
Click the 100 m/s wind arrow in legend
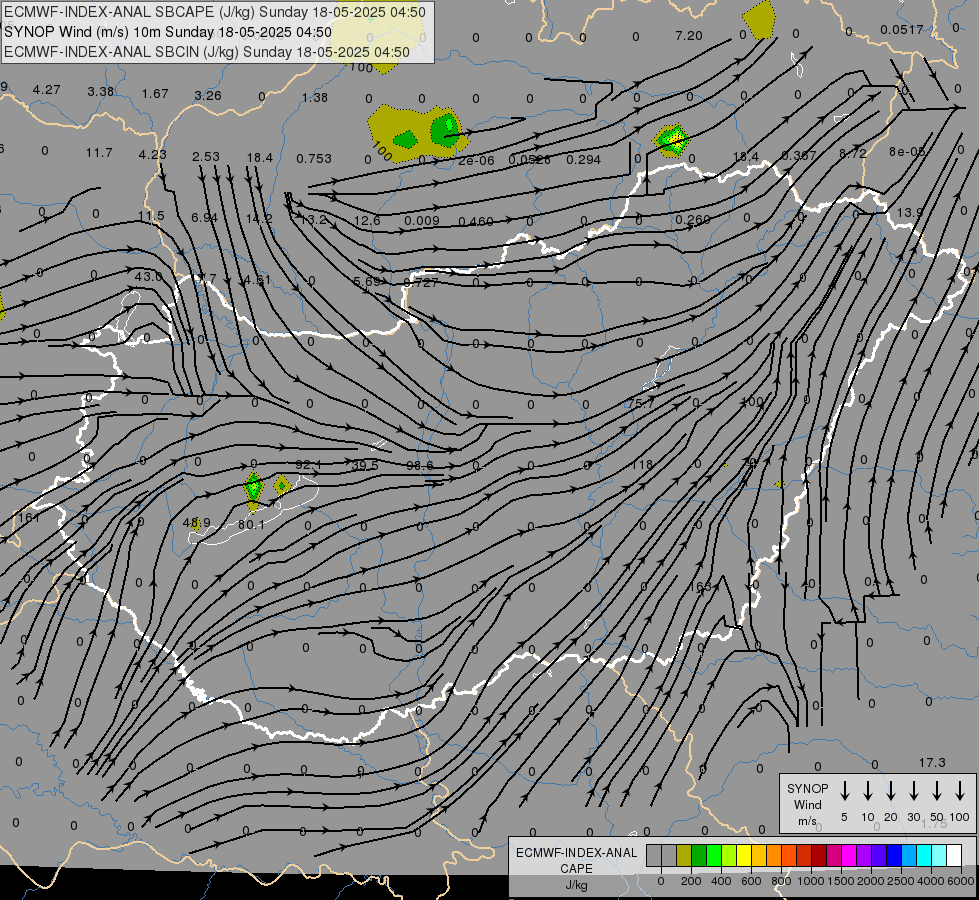coord(960,791)
